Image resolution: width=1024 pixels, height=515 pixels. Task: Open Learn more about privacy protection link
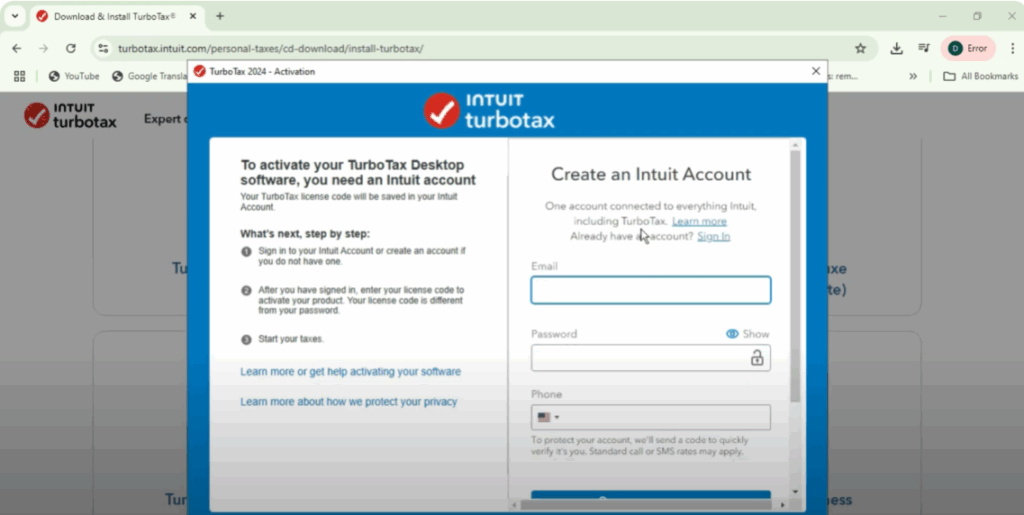[348, 401]
